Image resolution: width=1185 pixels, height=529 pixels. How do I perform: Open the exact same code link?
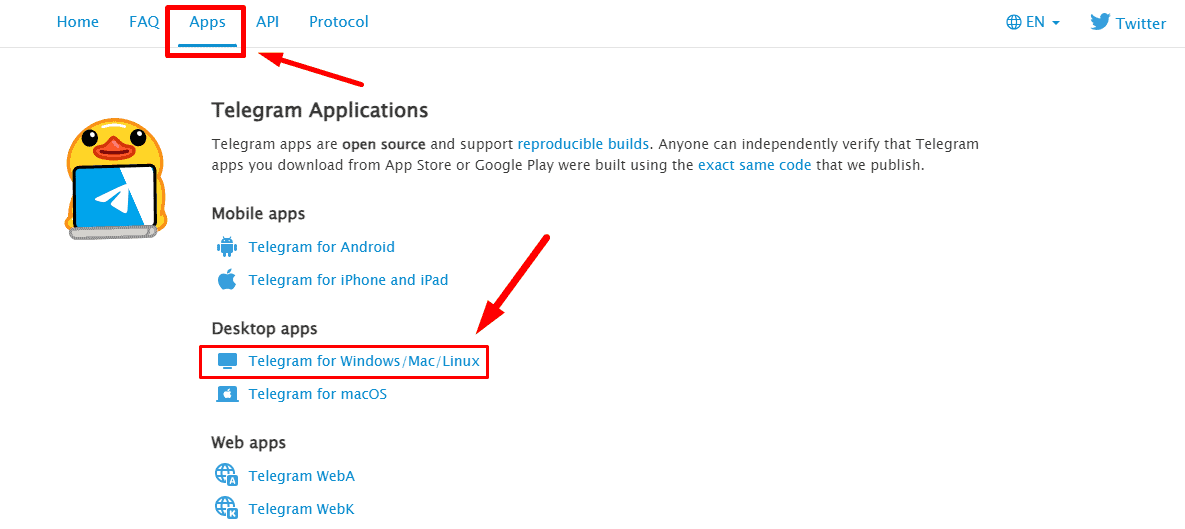pos(754,165)
